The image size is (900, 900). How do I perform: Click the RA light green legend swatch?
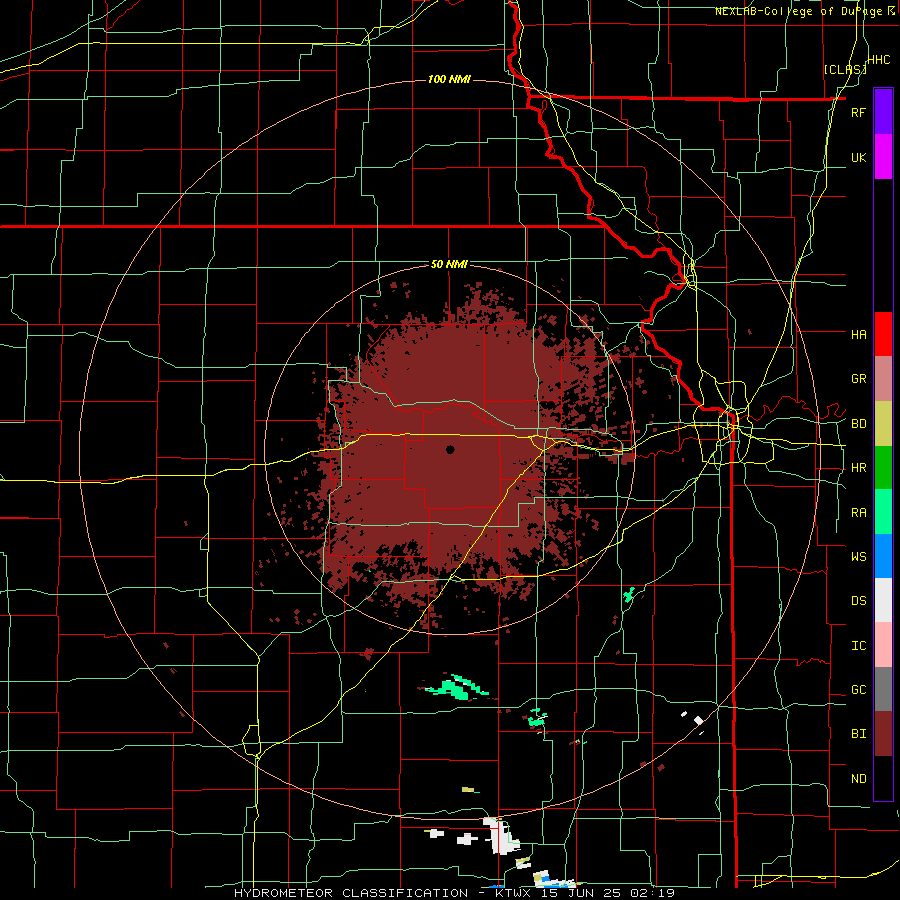click(883, 512)
